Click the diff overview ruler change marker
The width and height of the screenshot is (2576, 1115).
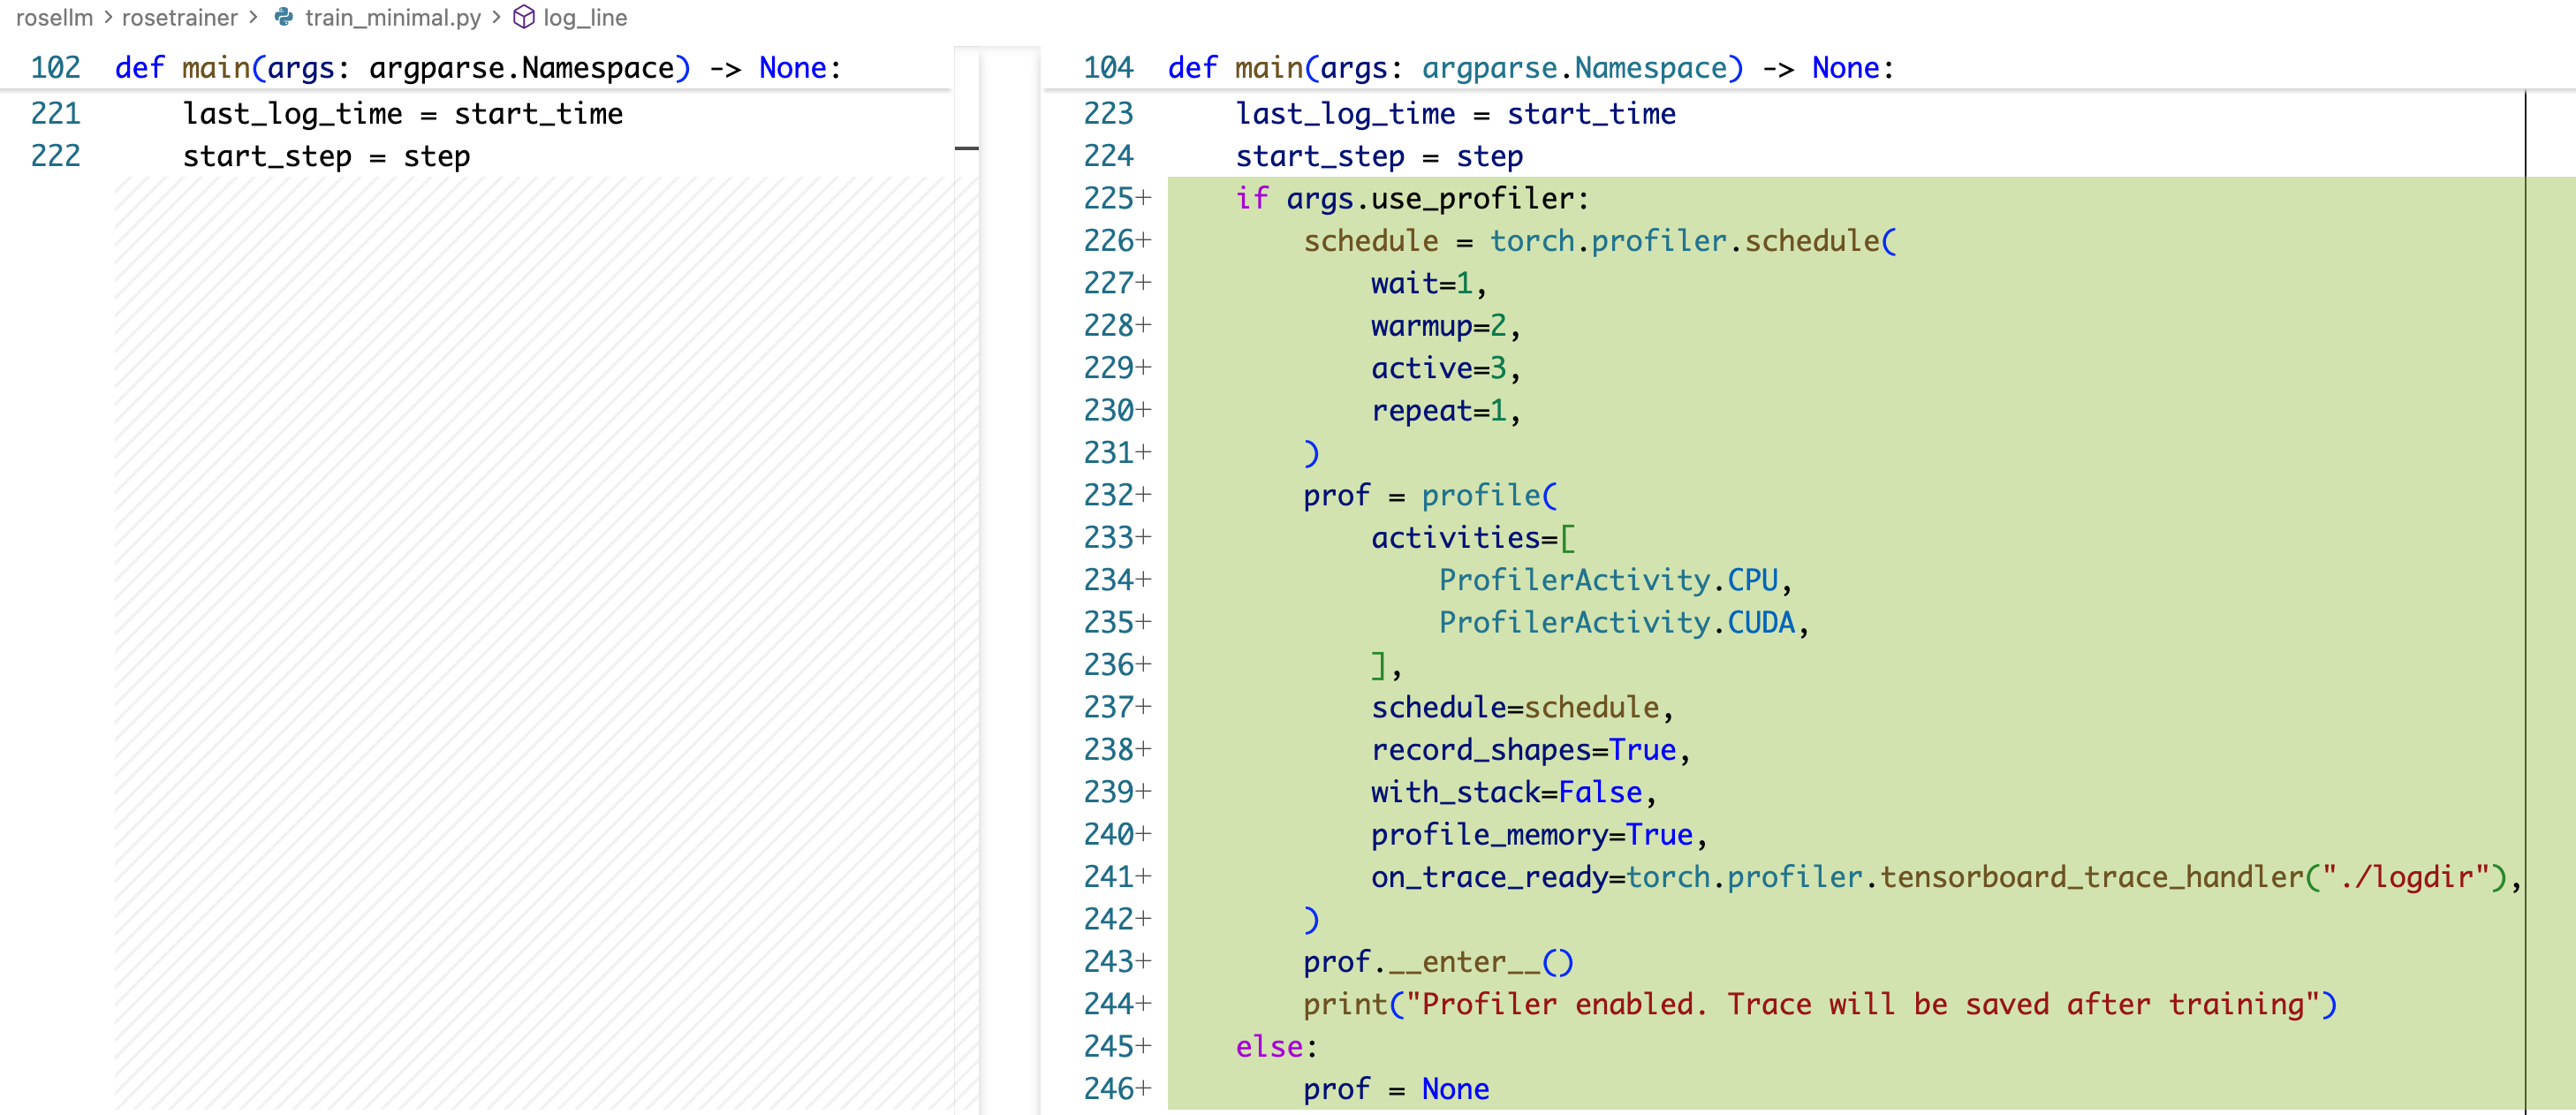pos(966,148)
